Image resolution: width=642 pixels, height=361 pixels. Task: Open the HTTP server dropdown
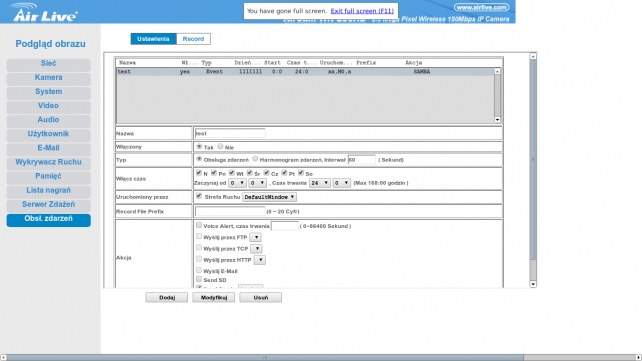260,260
